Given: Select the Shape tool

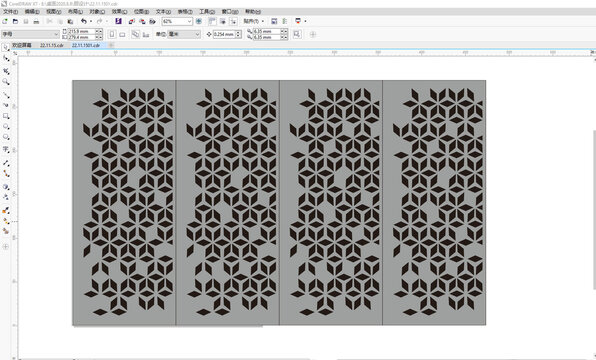Looking at the screenshot, I should [6, 58].
